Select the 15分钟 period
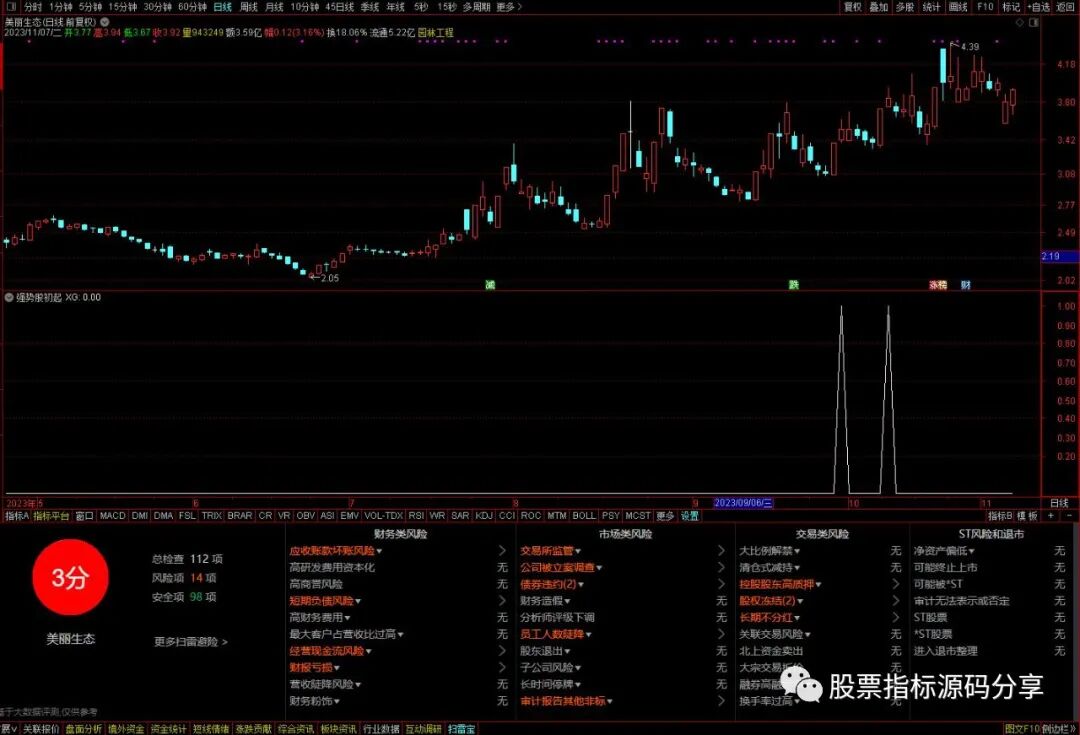The height and width of the screenshot is (735, 1080). (123, 7)
